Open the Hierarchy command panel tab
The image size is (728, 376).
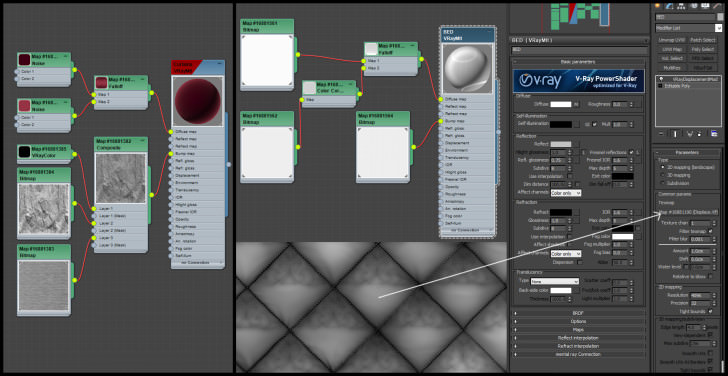[681, 6]
